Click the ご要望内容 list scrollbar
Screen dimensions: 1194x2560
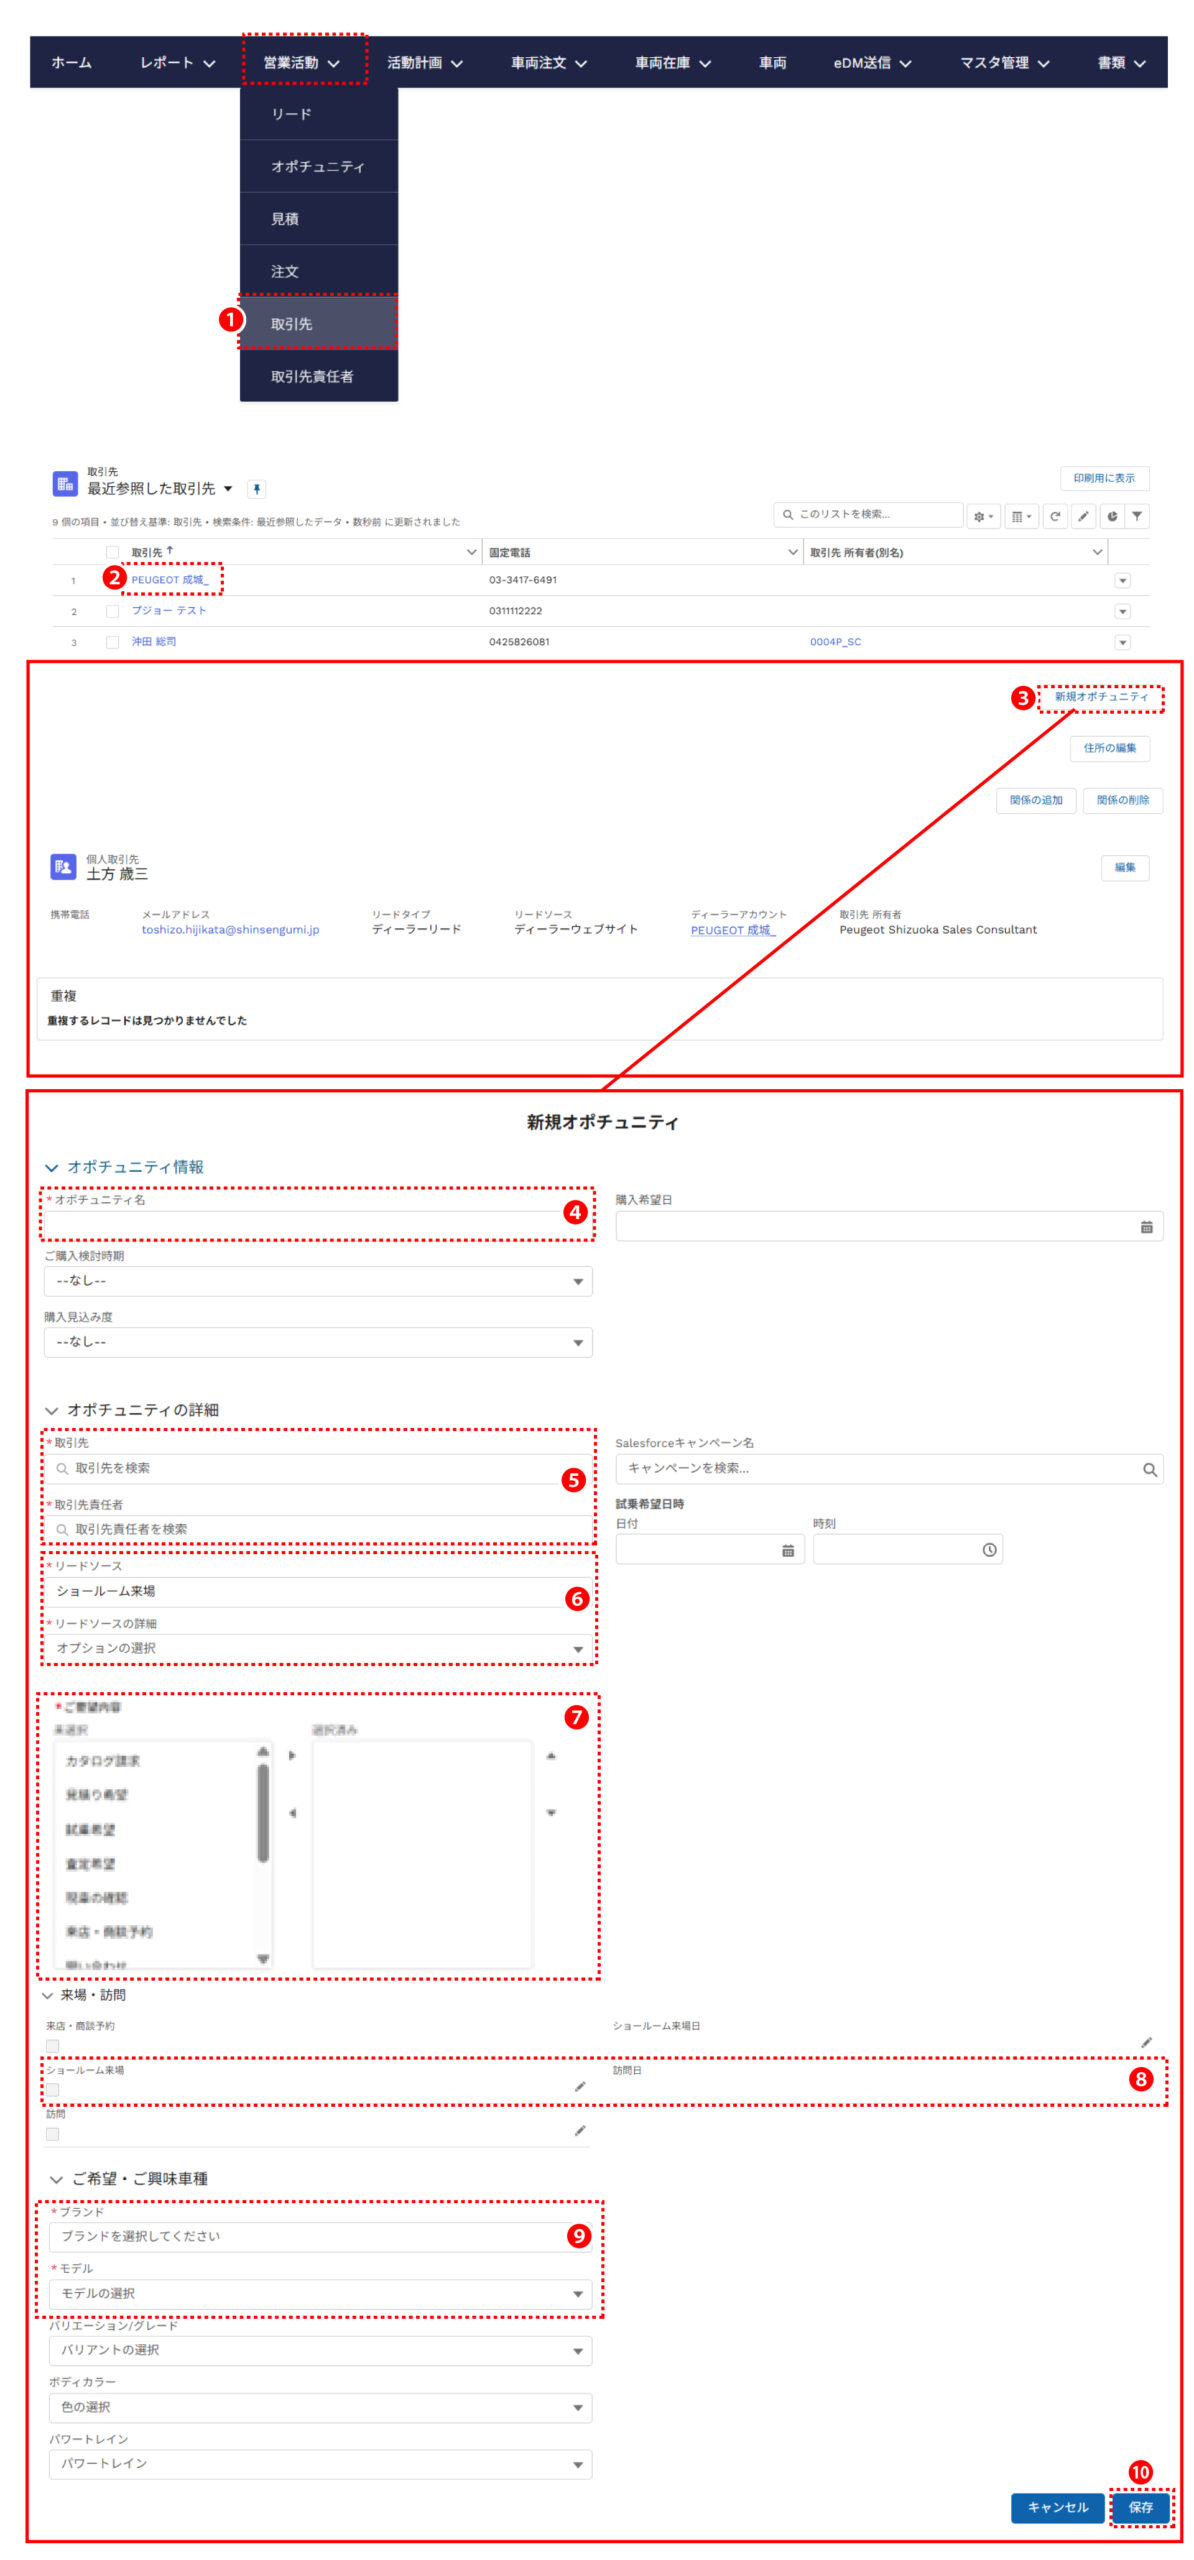click(x=263, y=1812)
